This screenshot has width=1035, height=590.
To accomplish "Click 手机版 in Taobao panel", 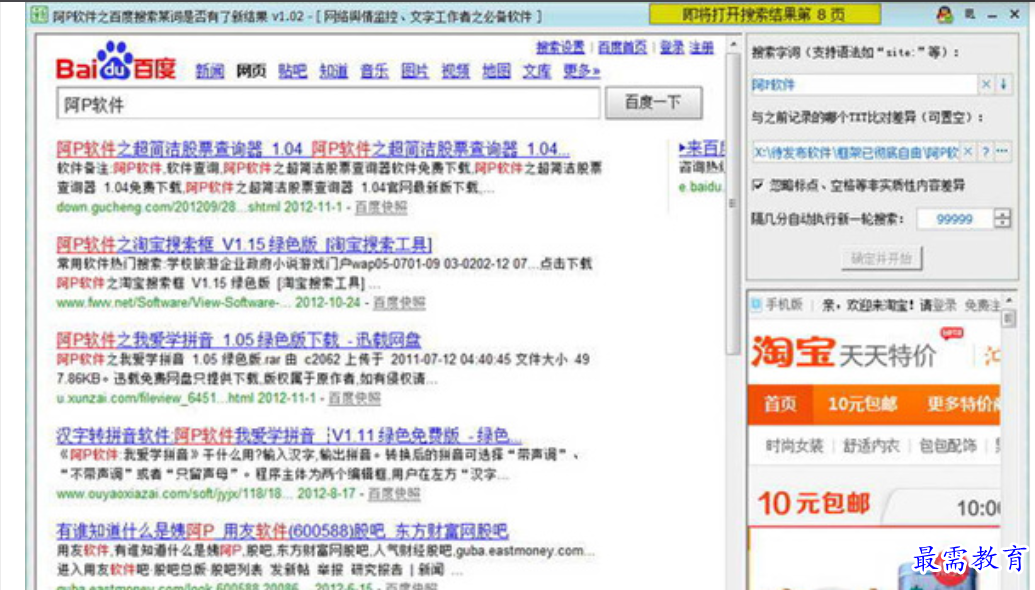I will click(784, 305).
